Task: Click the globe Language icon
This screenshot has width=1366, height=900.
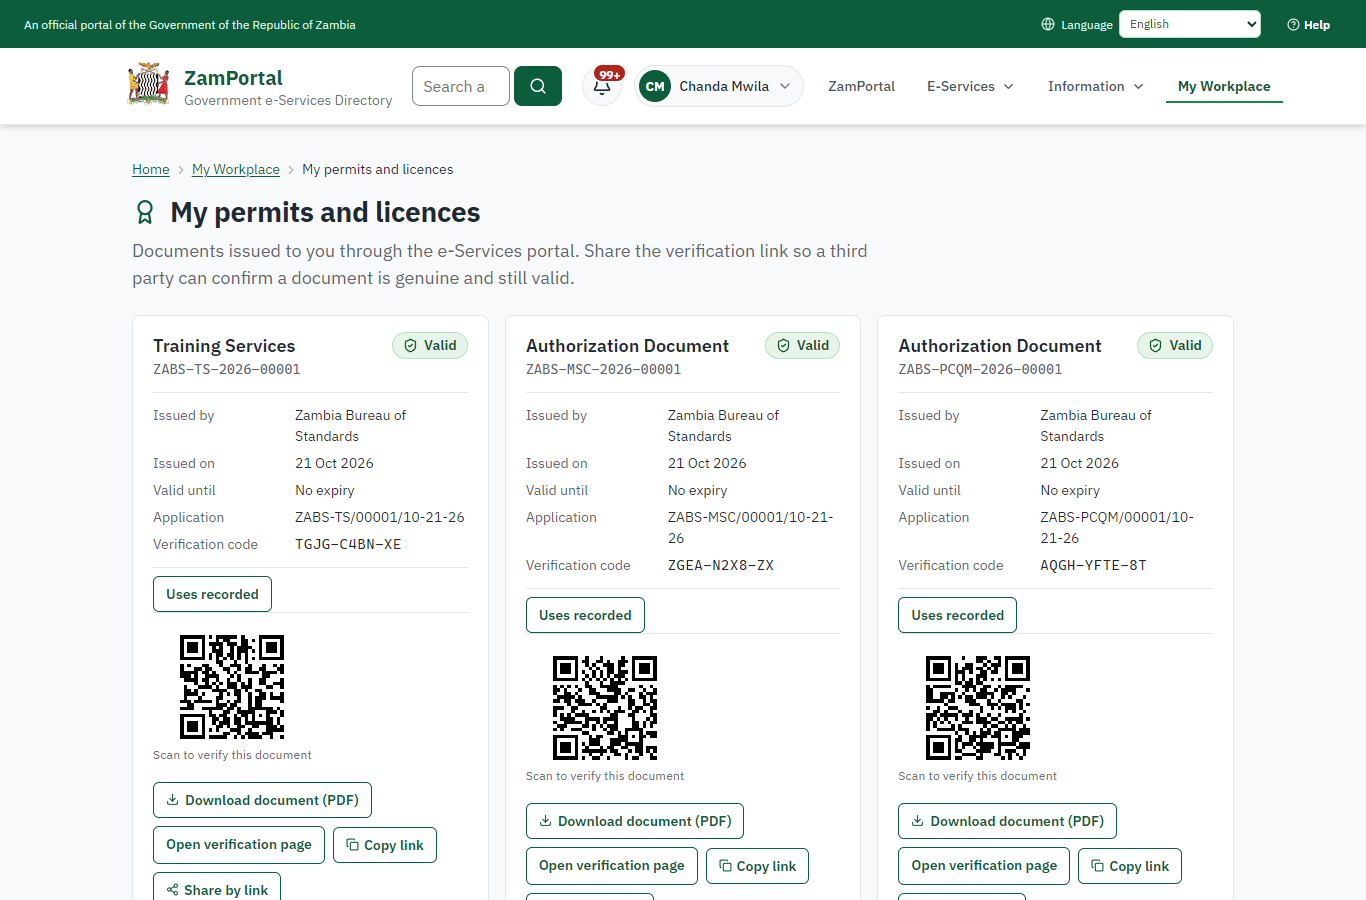Action: pos(1048,25)
